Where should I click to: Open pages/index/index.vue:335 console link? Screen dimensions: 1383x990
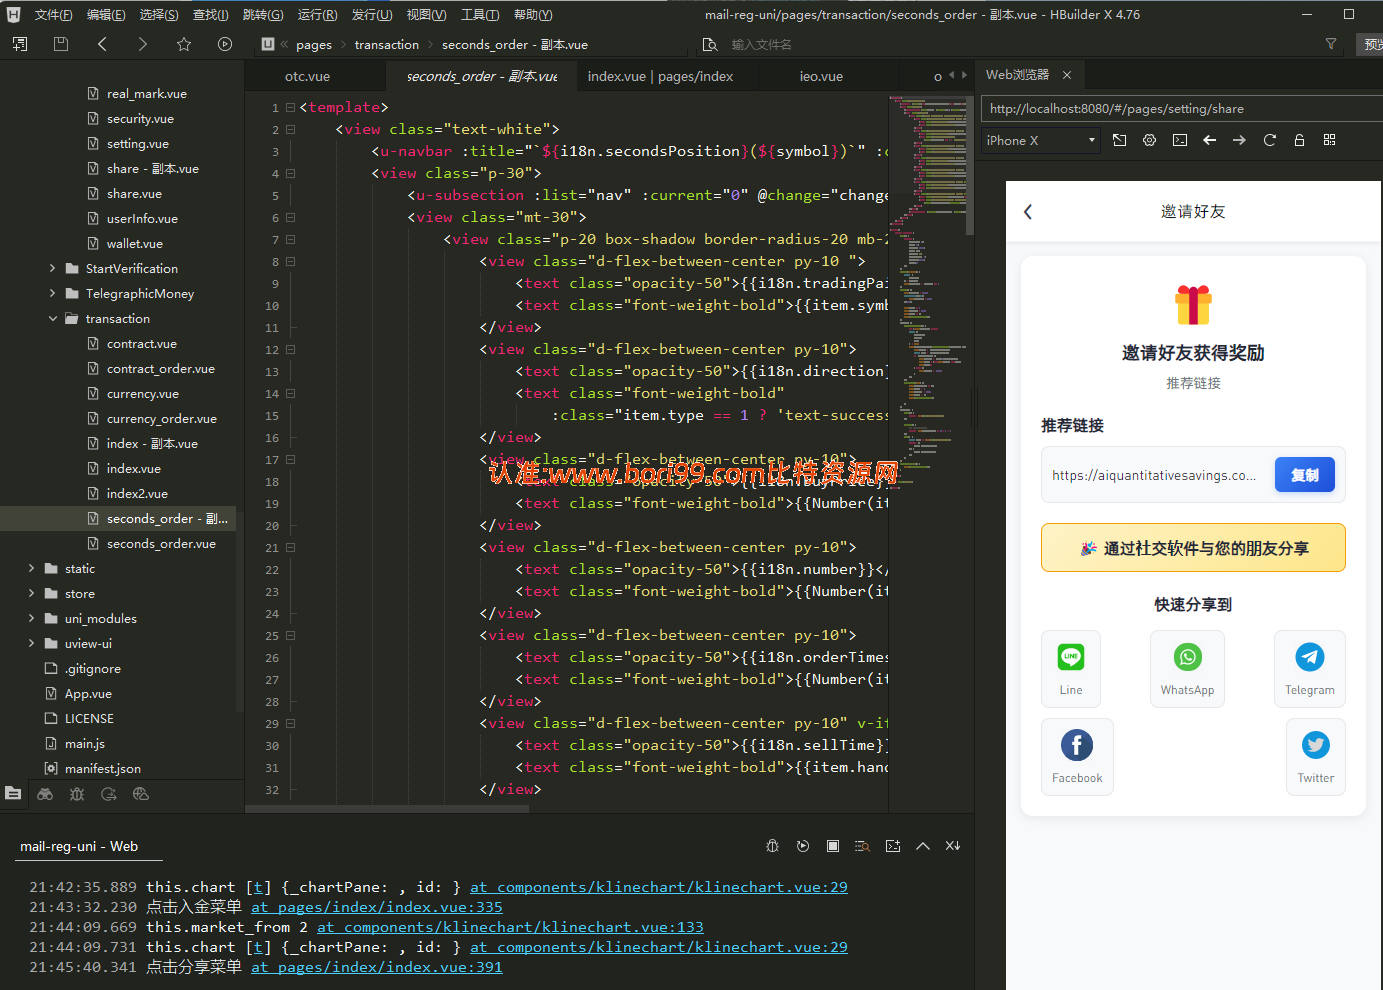(x=377, y=907)
